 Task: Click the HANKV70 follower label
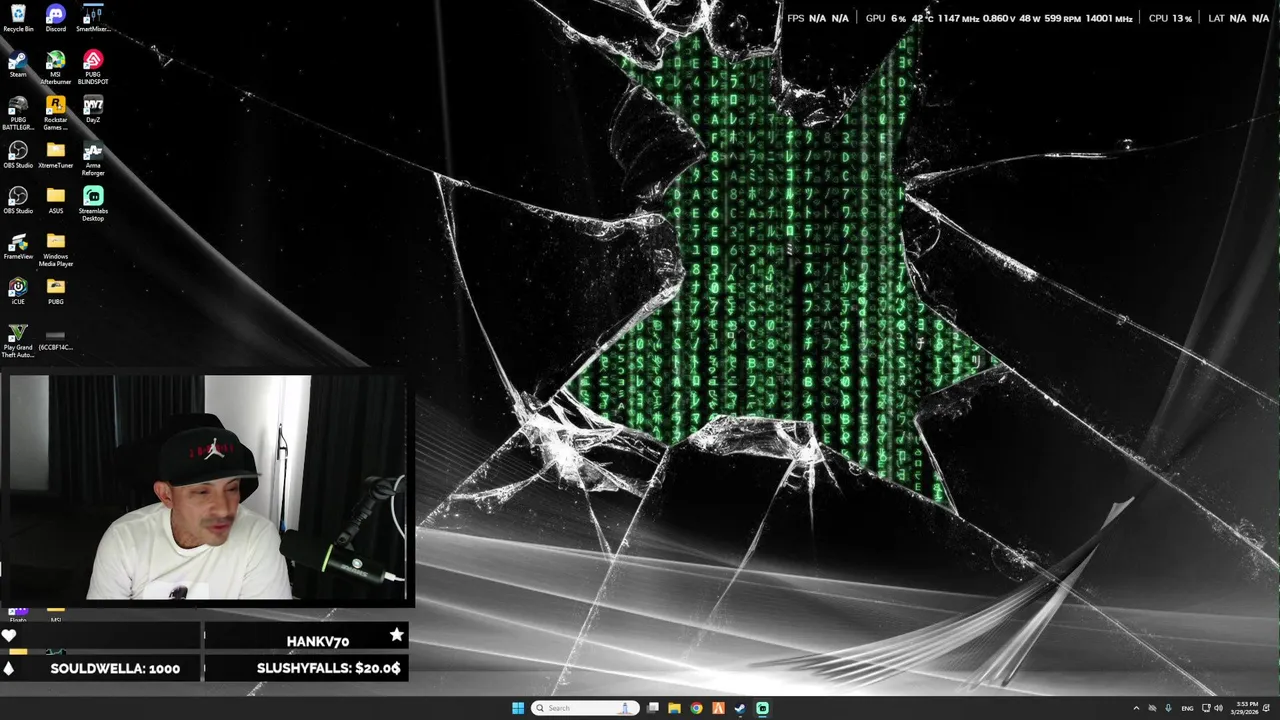[x=318, y=641]
